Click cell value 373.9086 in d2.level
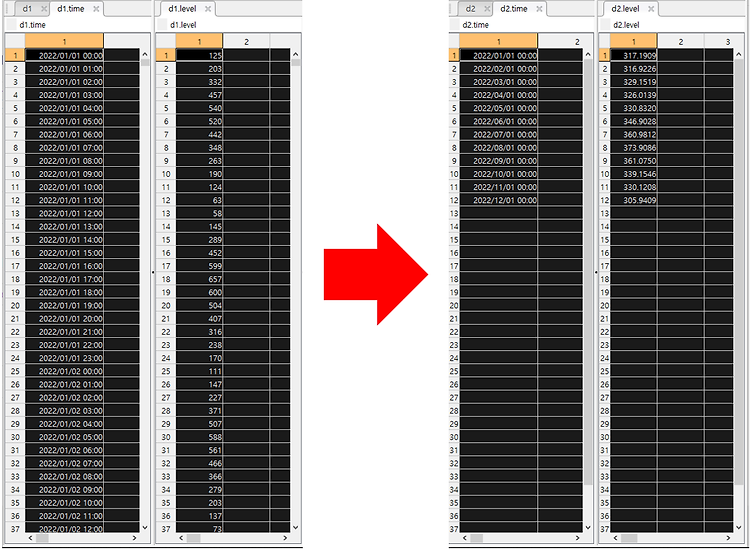Image resolution: width=750 pixels, height=549 pixels. [634, 147]
